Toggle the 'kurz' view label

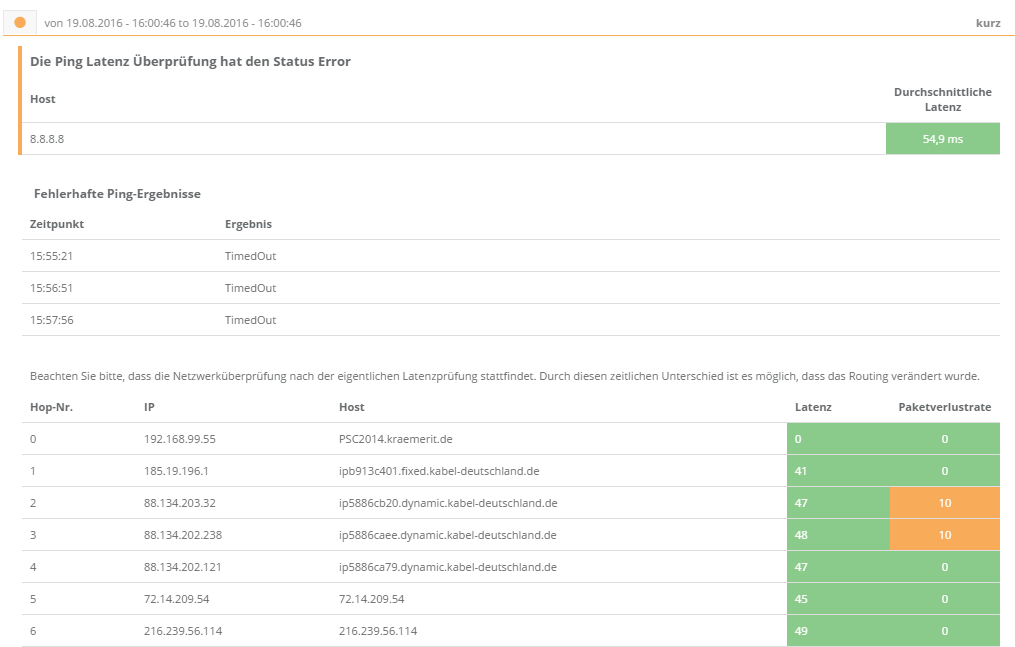(987, 22)
